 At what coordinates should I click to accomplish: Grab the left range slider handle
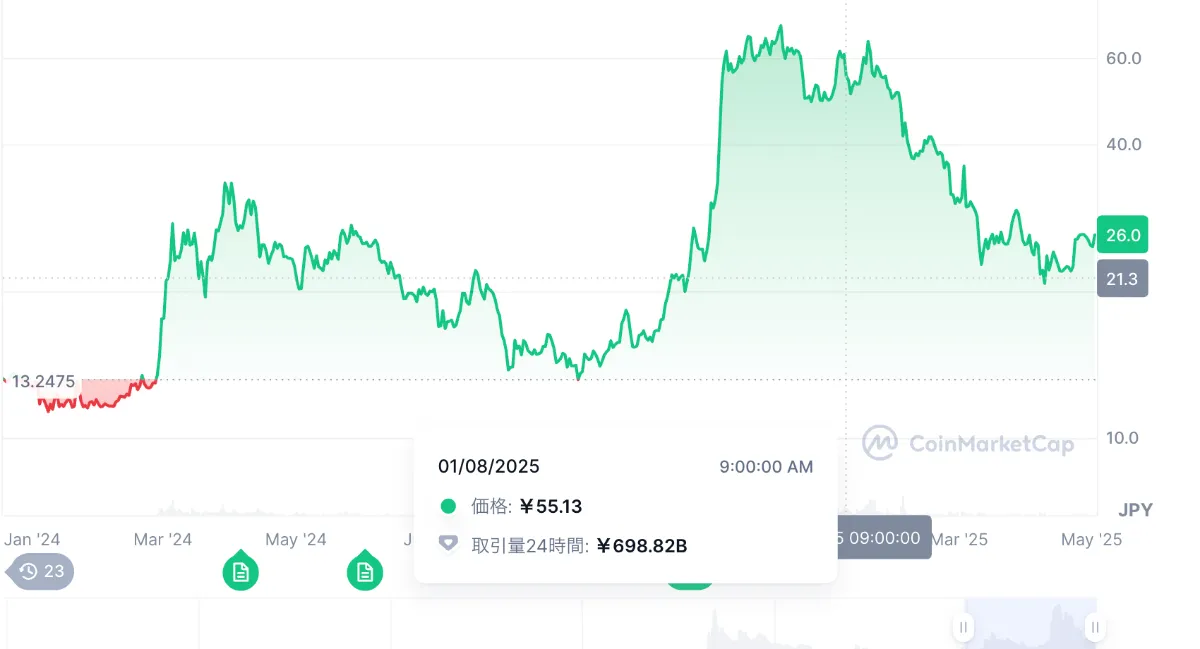[x=963, y=627]
